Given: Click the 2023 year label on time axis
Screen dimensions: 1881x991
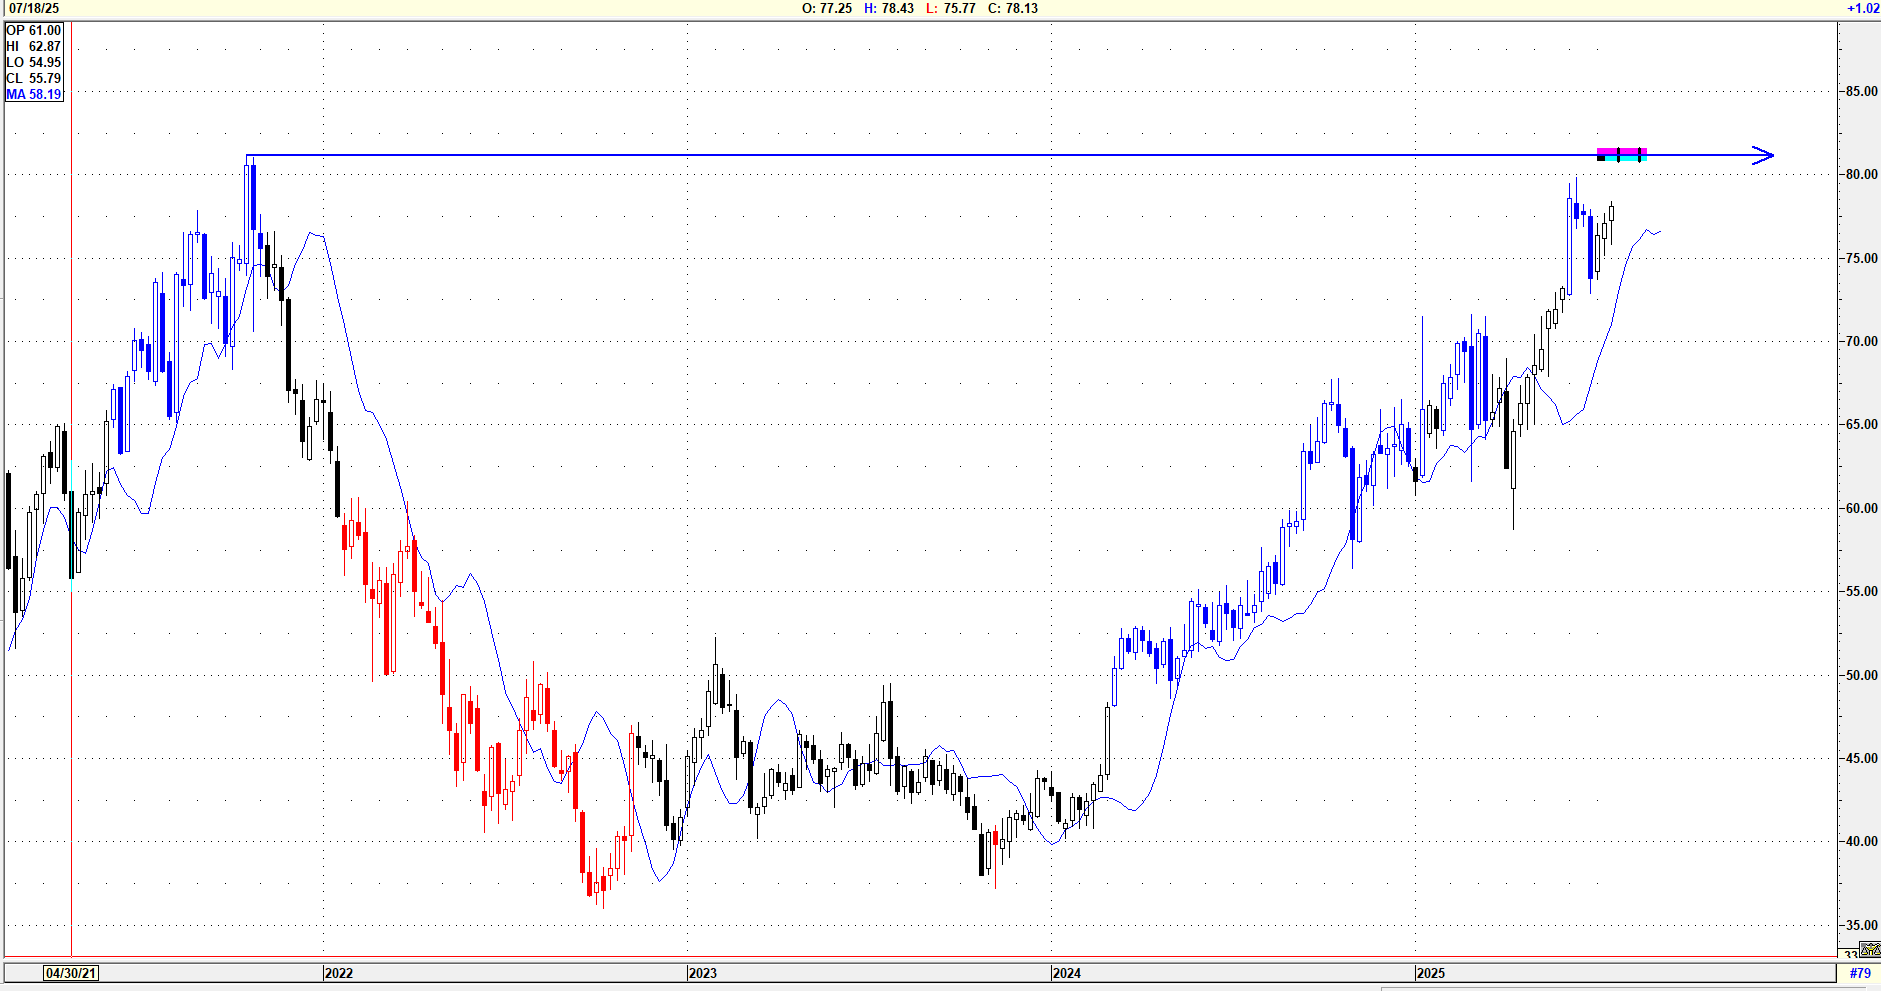Looking at the screenshot, I should pyautogui.click(x=703, y=973).
